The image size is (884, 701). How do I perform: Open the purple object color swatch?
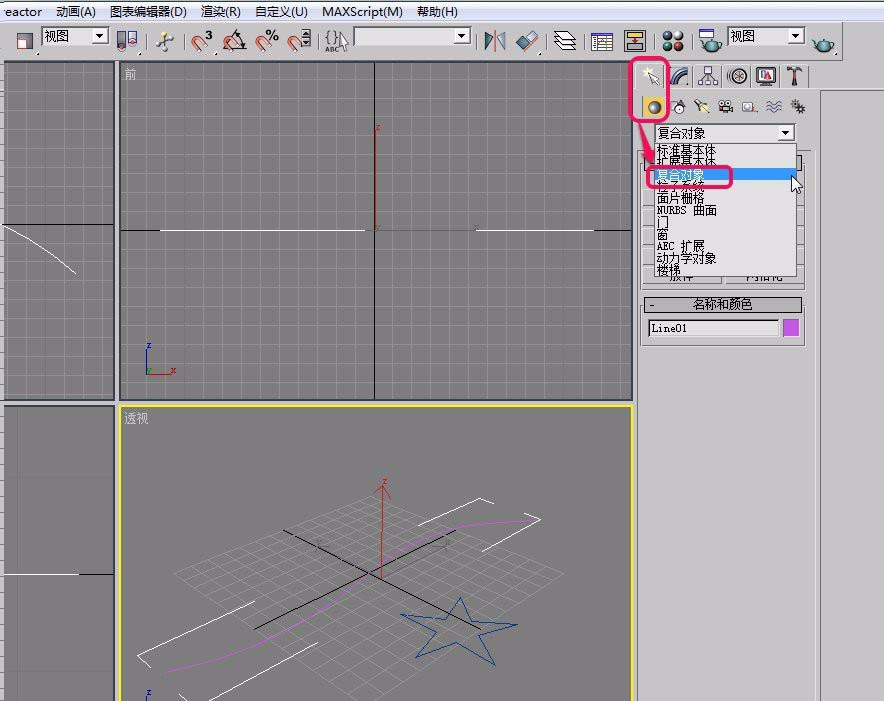tap(791, 328)
